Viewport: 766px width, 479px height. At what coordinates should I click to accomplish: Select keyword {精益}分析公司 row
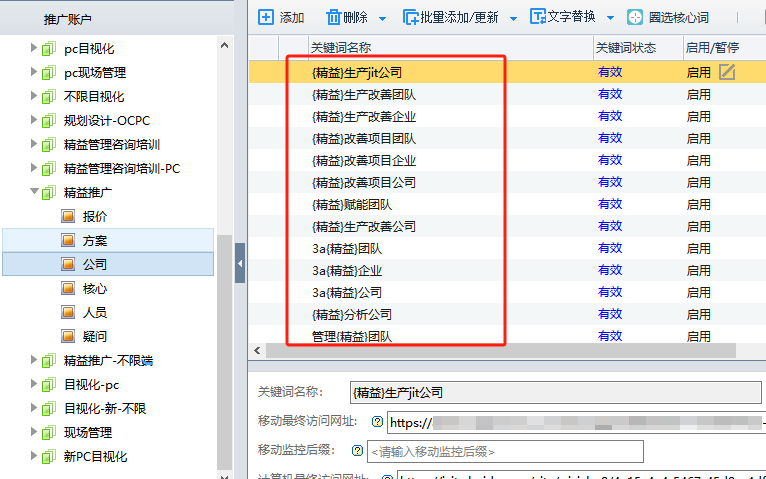(x=507, y=314)
